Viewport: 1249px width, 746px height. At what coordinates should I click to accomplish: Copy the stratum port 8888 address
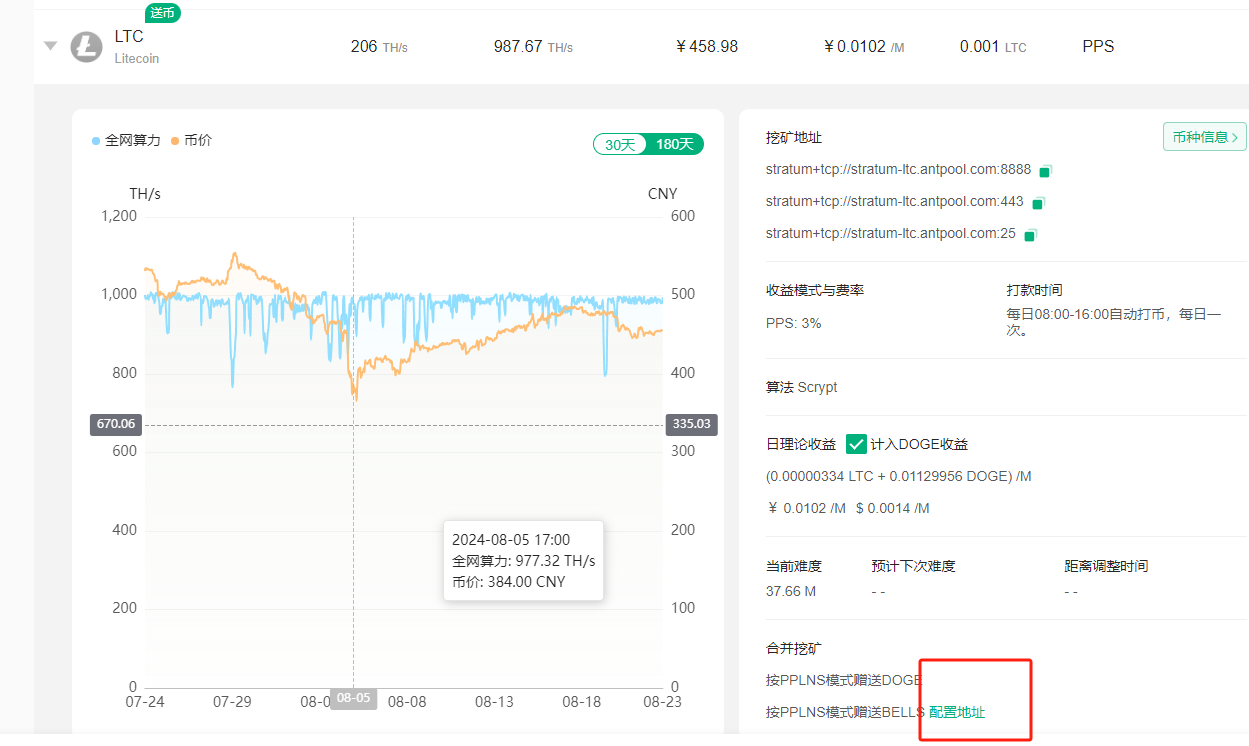coord(1046,171)
